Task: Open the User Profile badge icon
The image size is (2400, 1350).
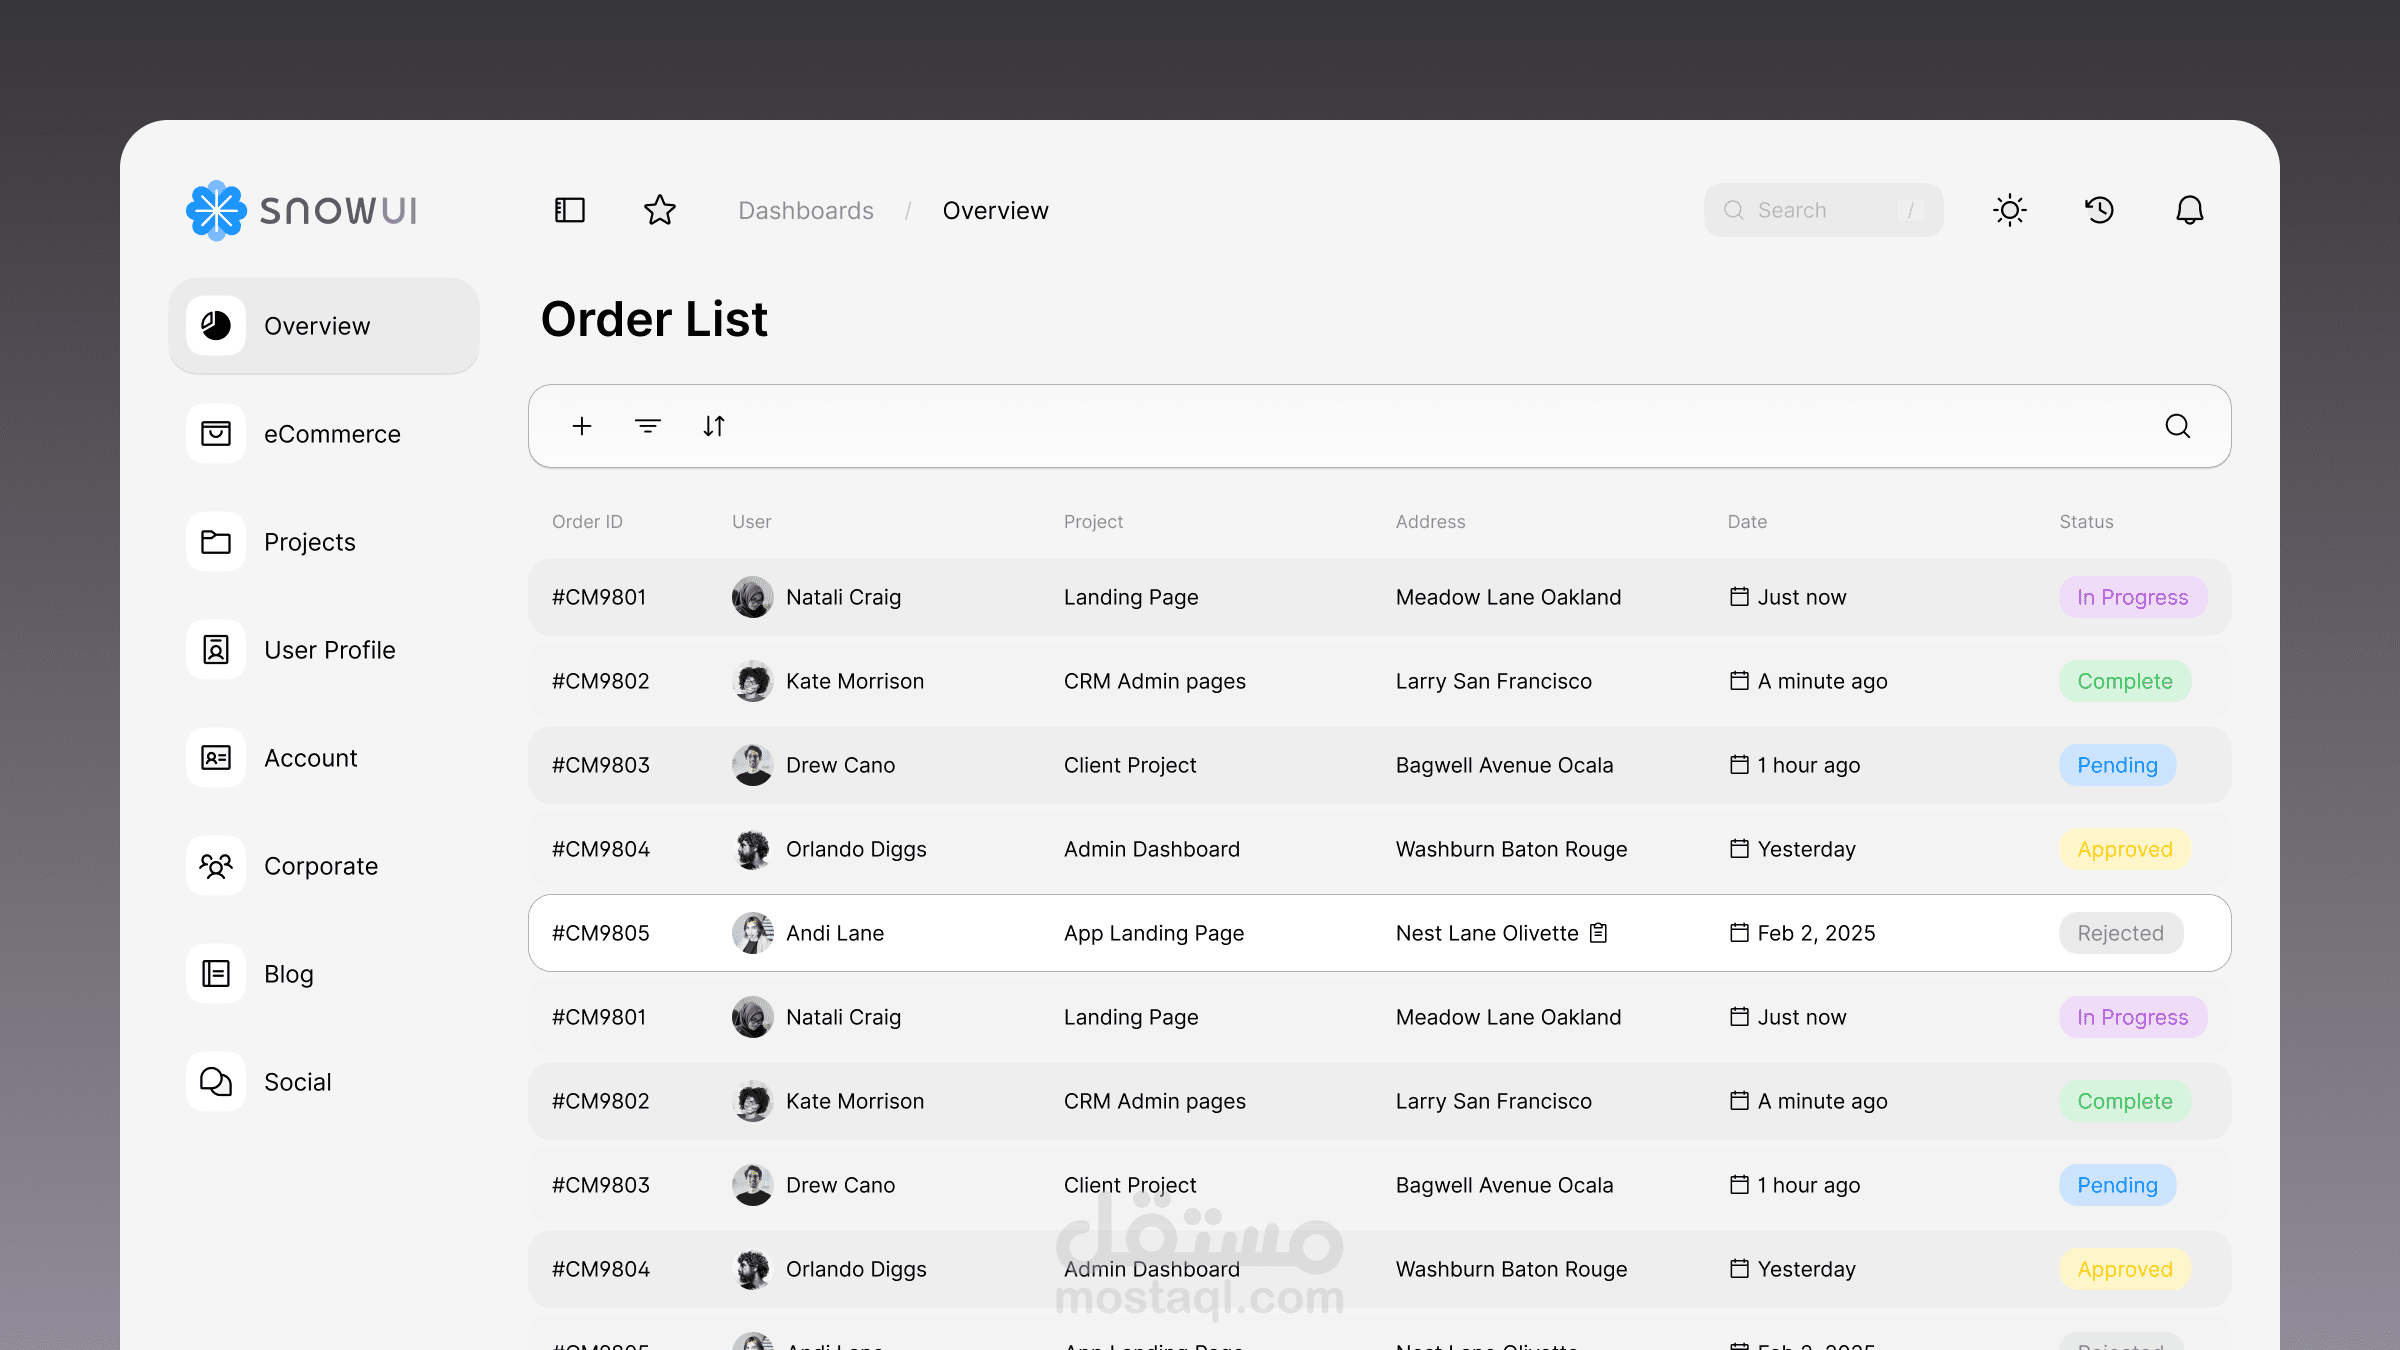Action: click(216, 650)
